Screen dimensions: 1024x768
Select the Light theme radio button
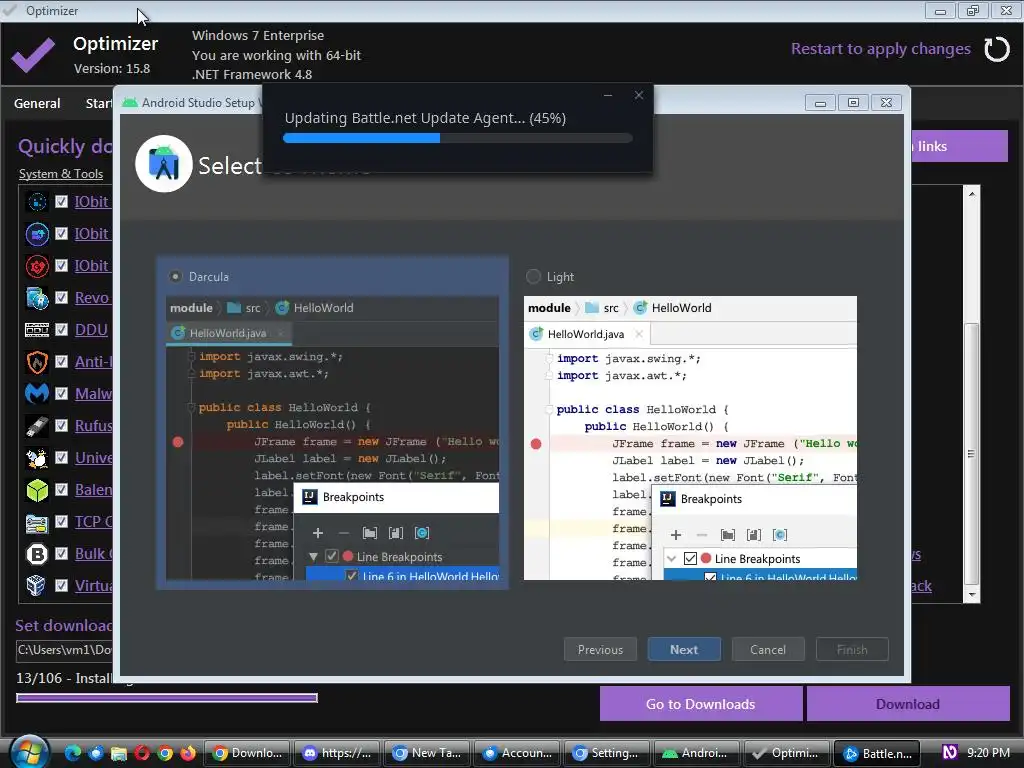tap(534, 277)
